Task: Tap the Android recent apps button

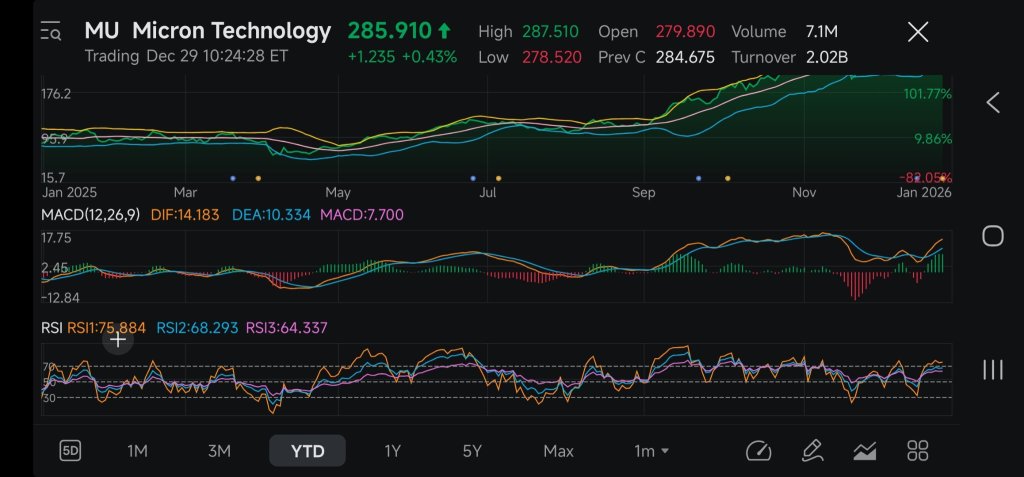Action: click(993, 369)
